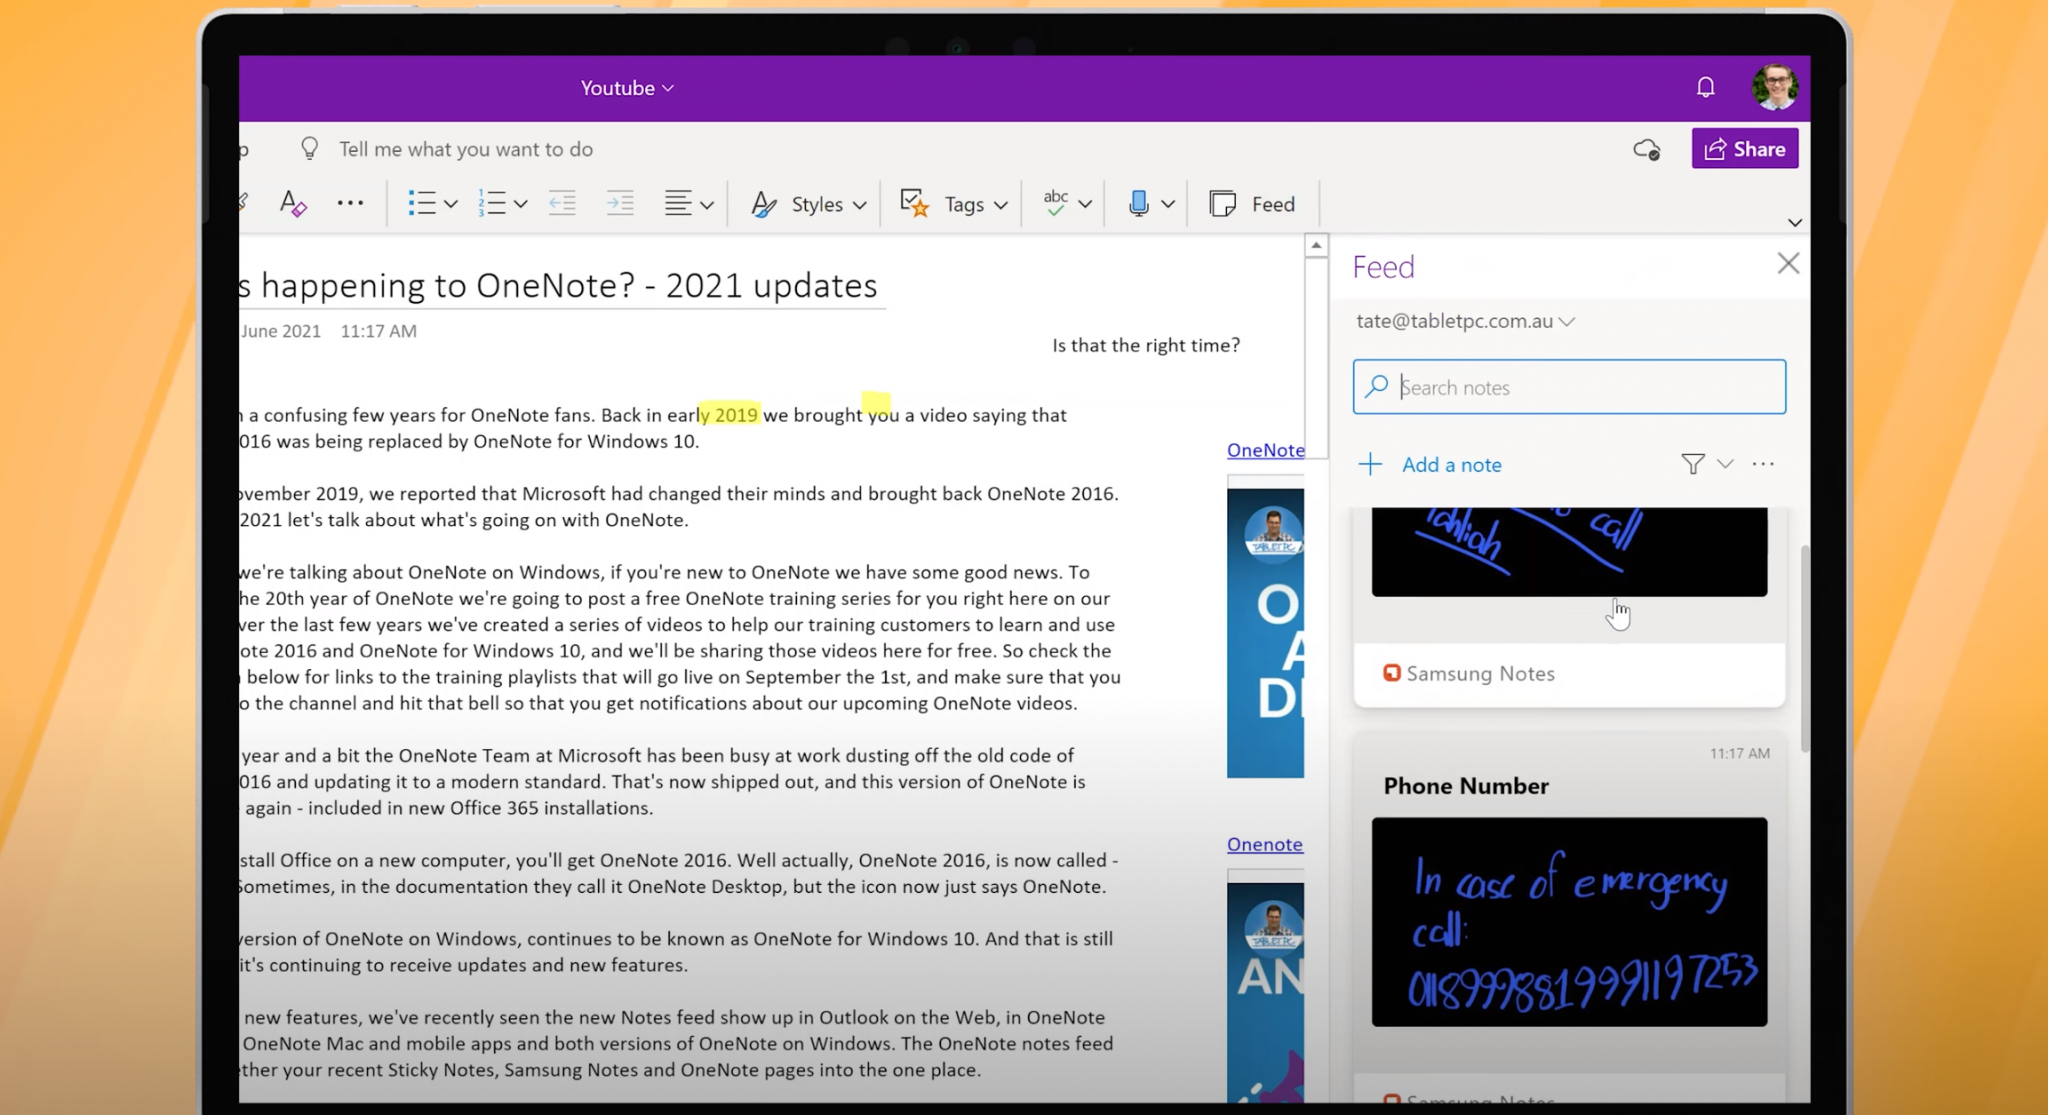Open the more options ellipsis in ribbon
Viewport: 2048px width, 1115px height.
(x=350, y=203)
